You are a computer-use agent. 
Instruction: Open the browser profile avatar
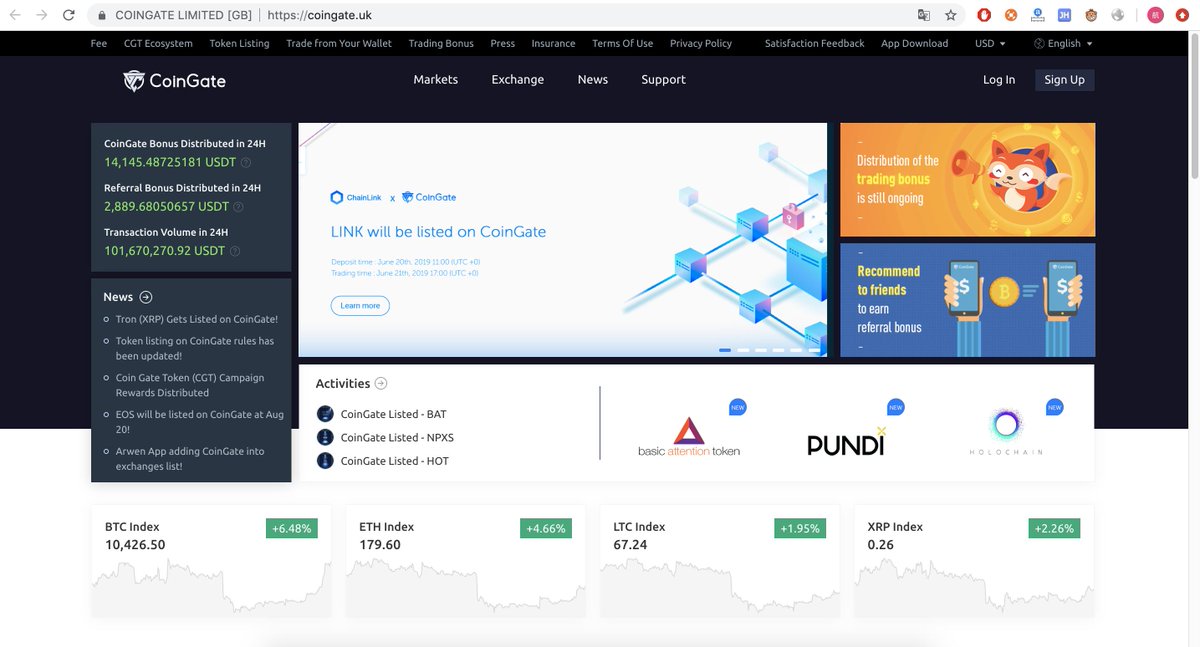tap(1155, 15)
